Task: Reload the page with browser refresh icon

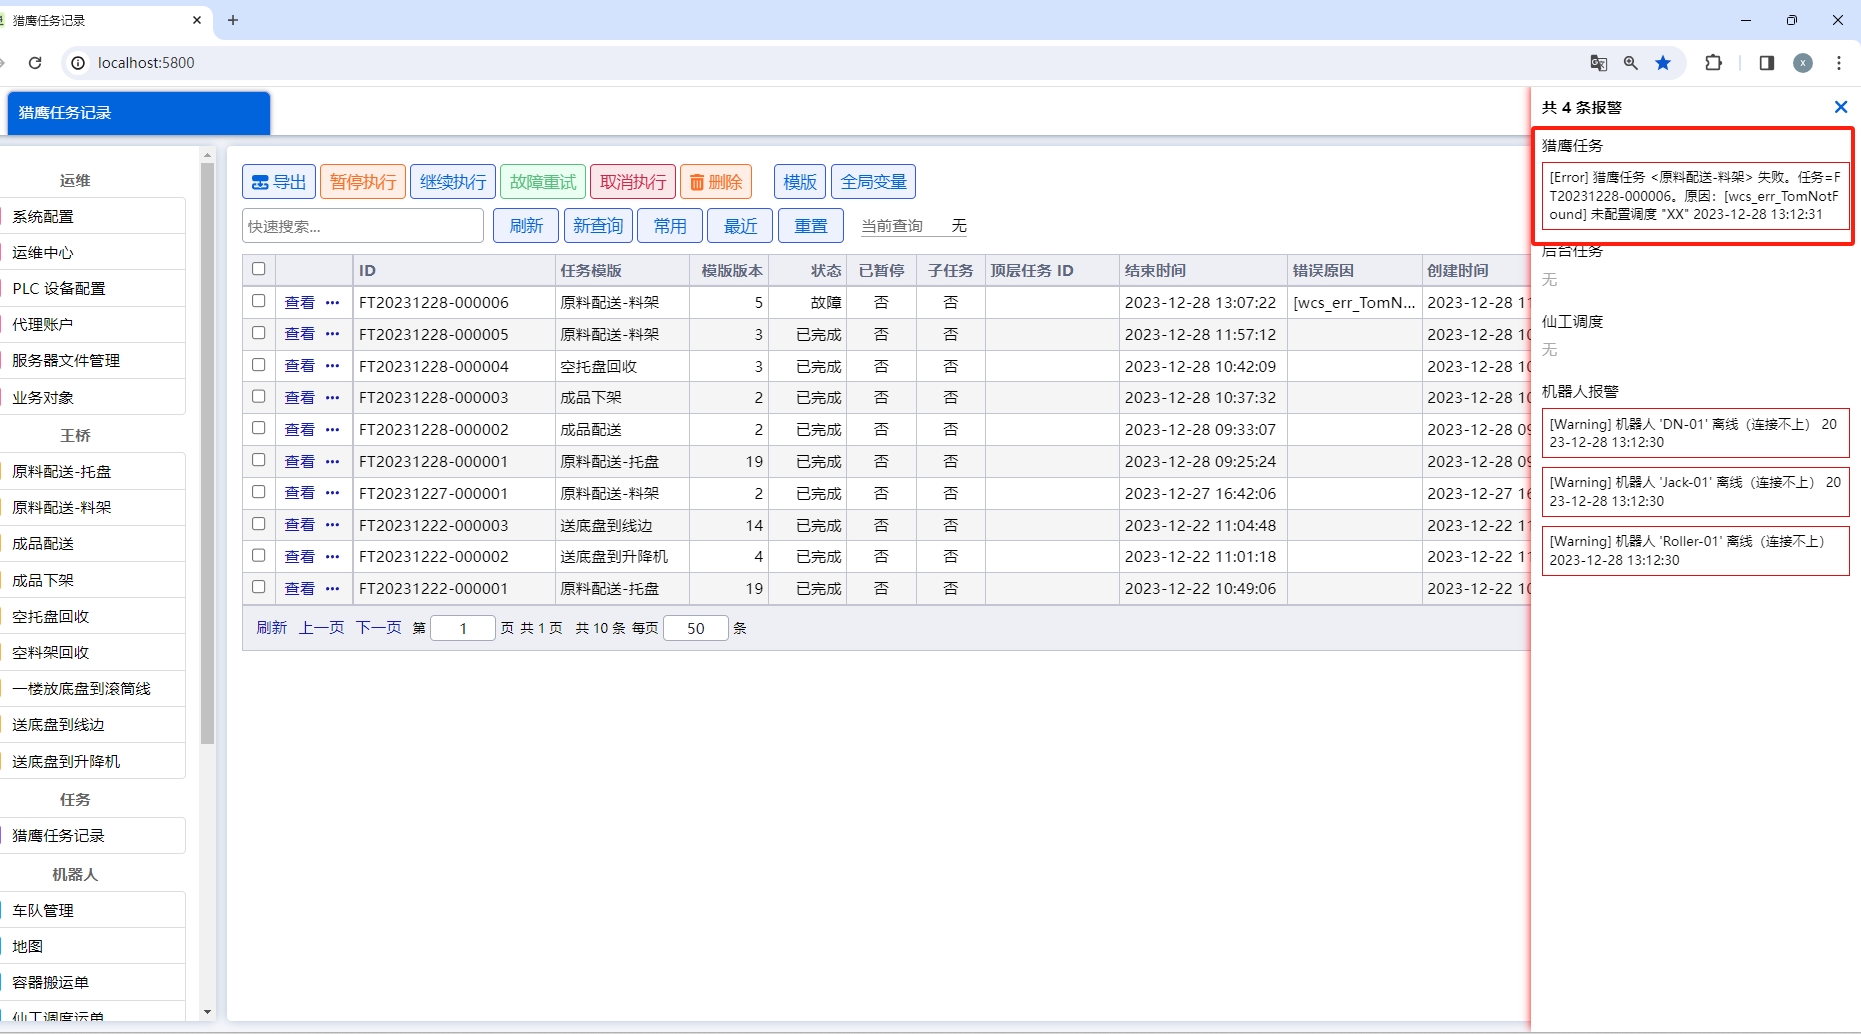Action: coord(35,63)
